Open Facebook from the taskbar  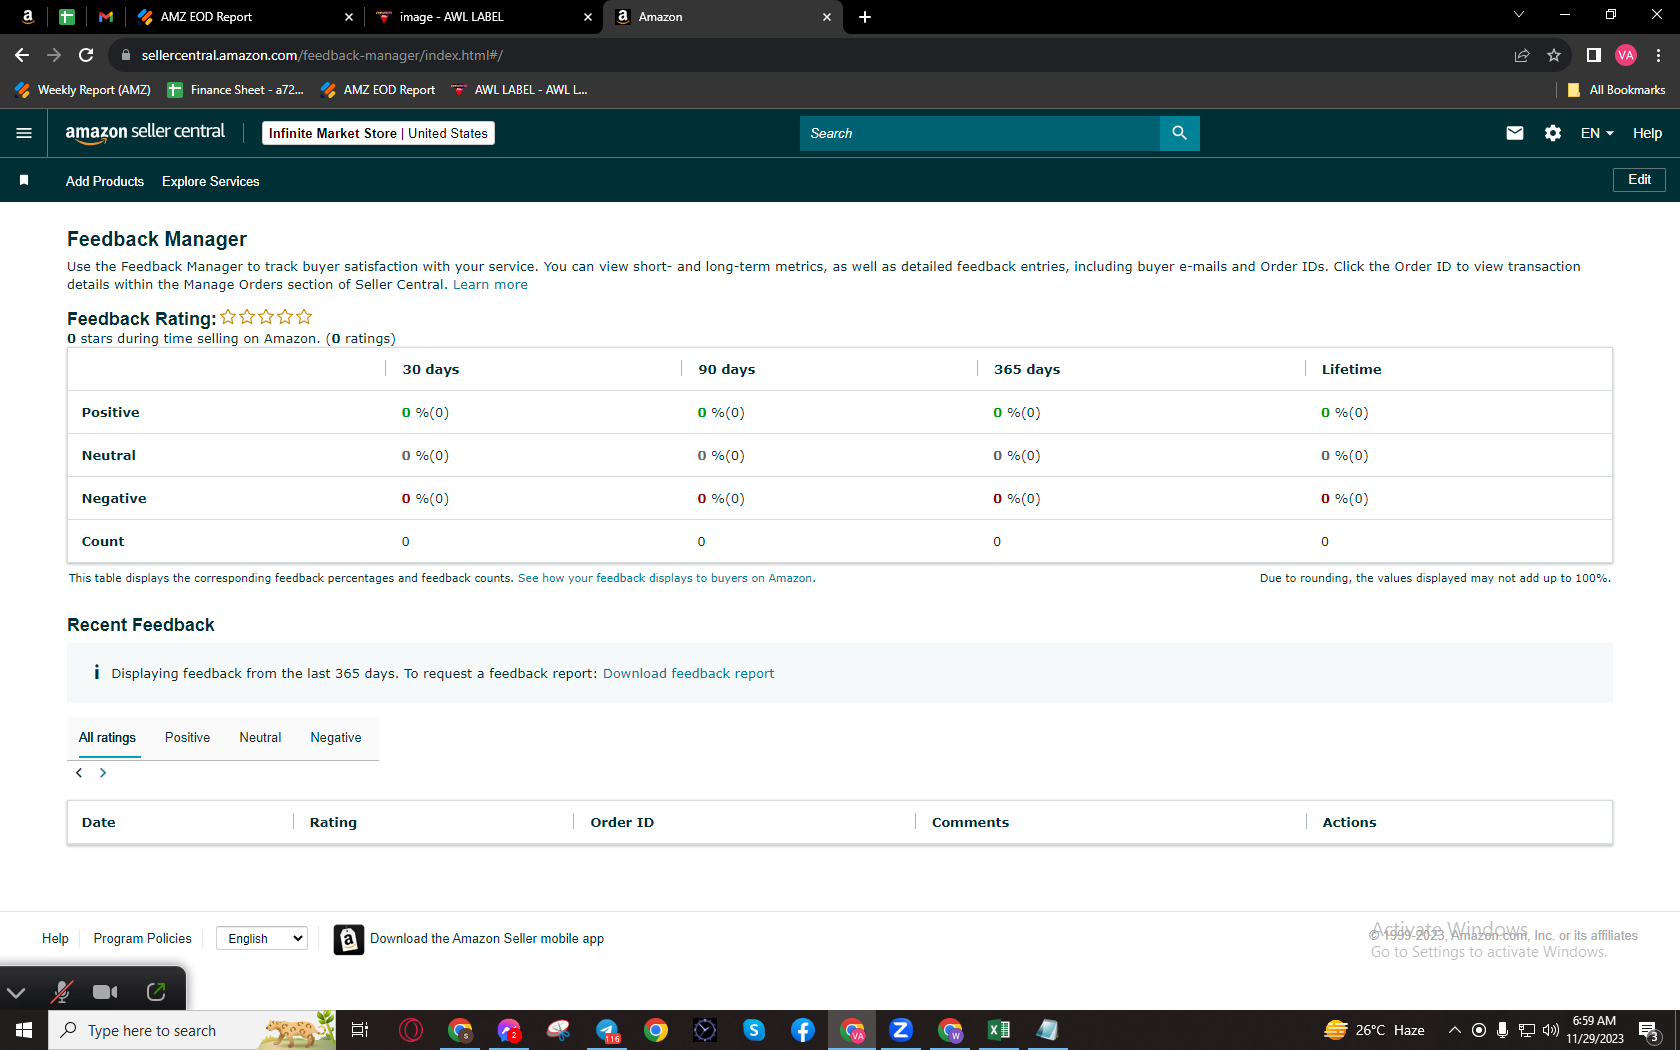(x=803, y=1030)
